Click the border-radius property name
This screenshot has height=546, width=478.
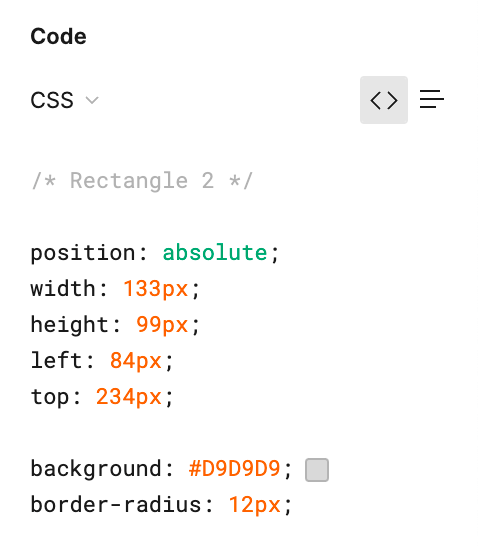point(116,505)
